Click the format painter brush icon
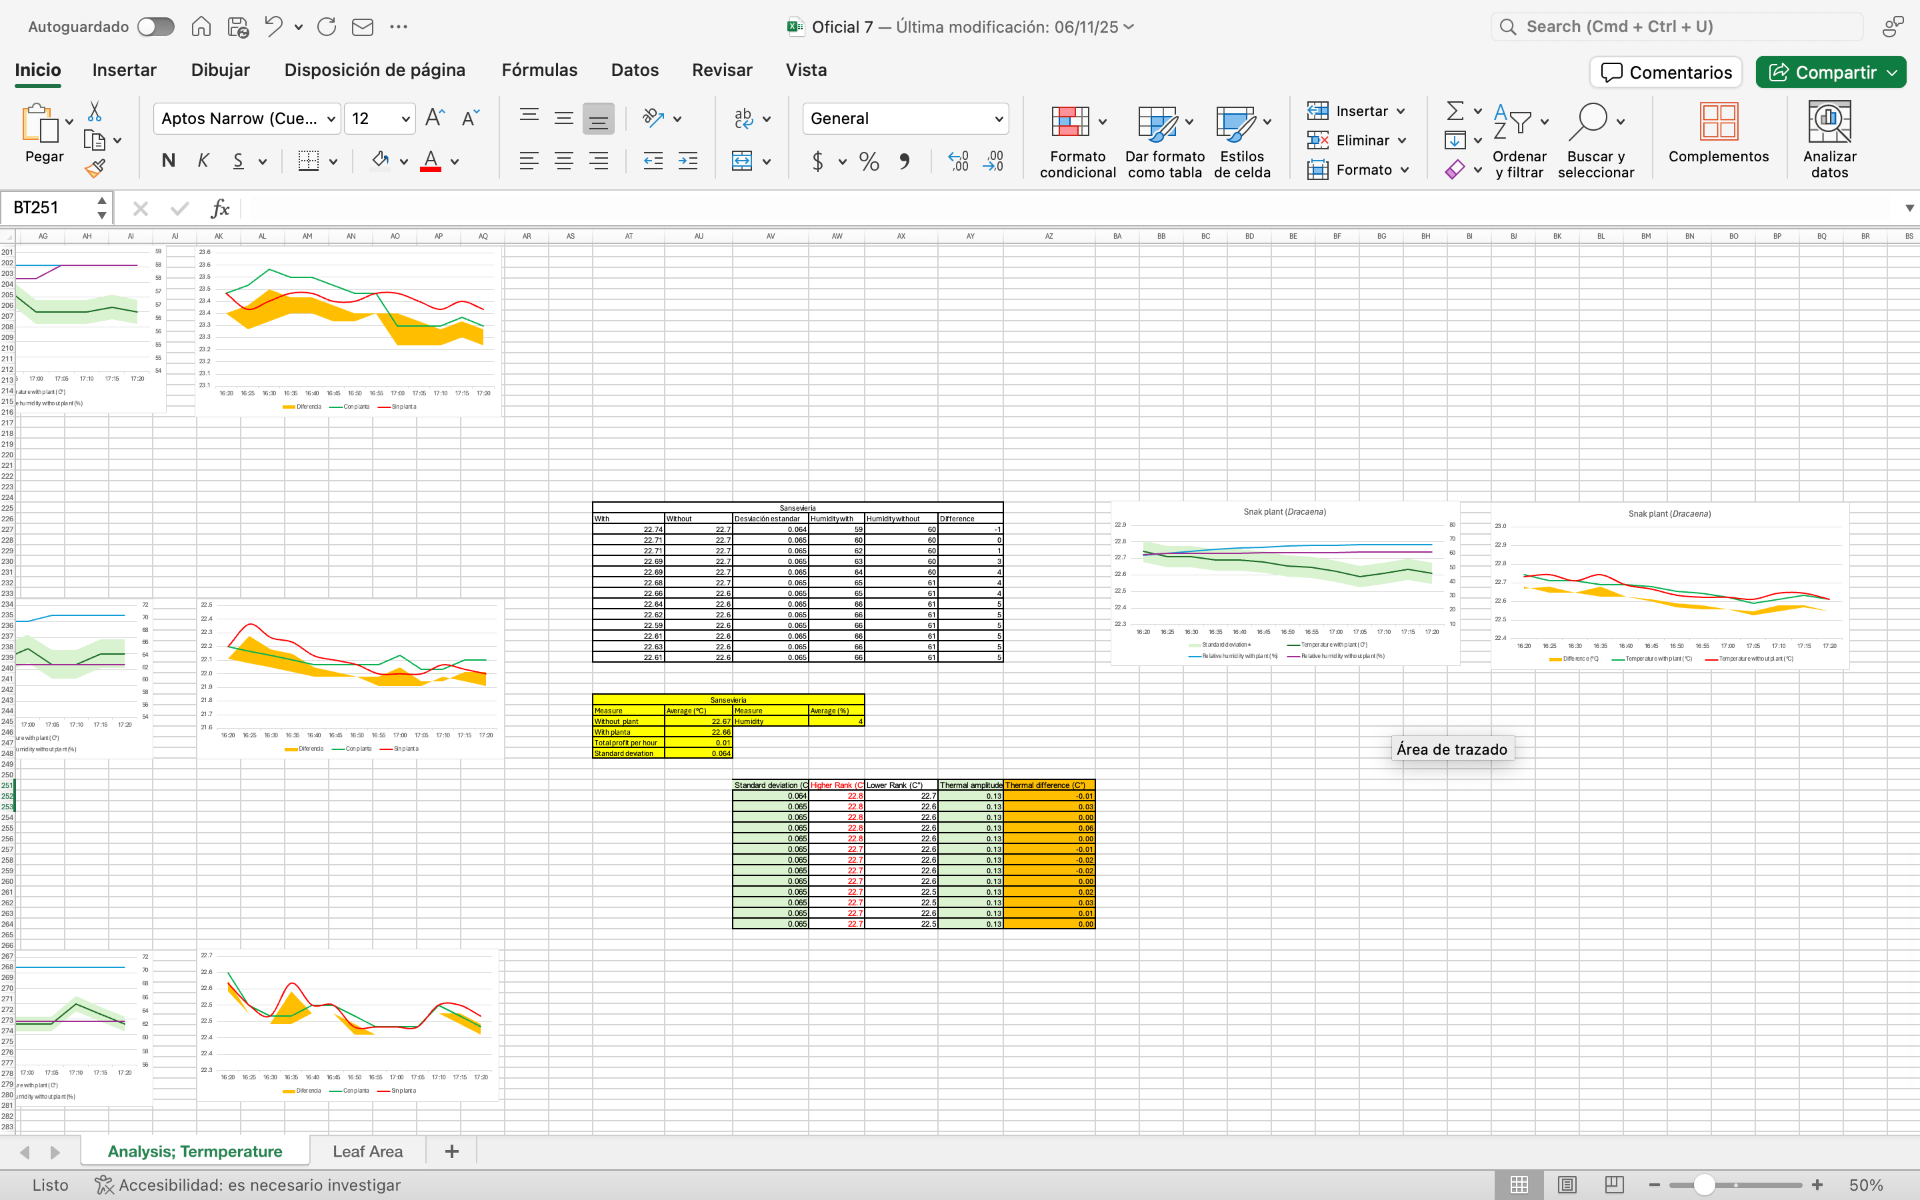 (95, 169)
